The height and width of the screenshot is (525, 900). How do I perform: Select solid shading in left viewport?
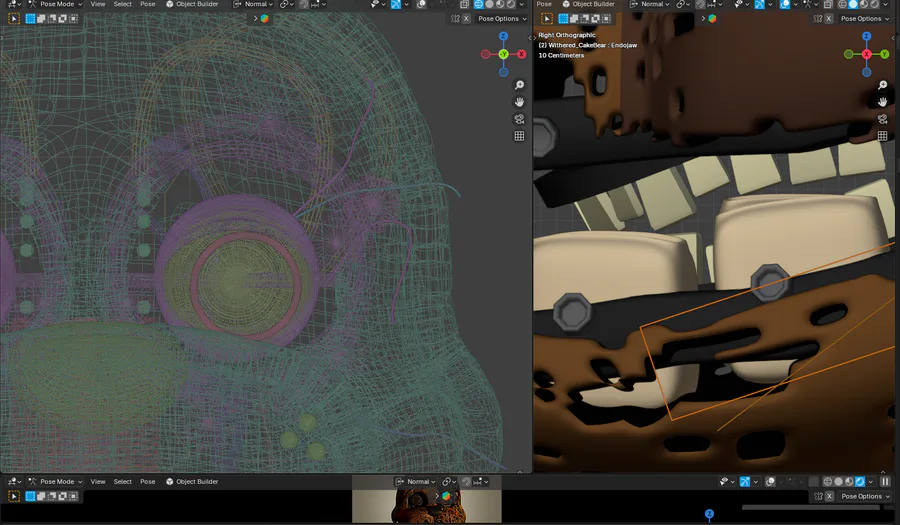point(490,4)
